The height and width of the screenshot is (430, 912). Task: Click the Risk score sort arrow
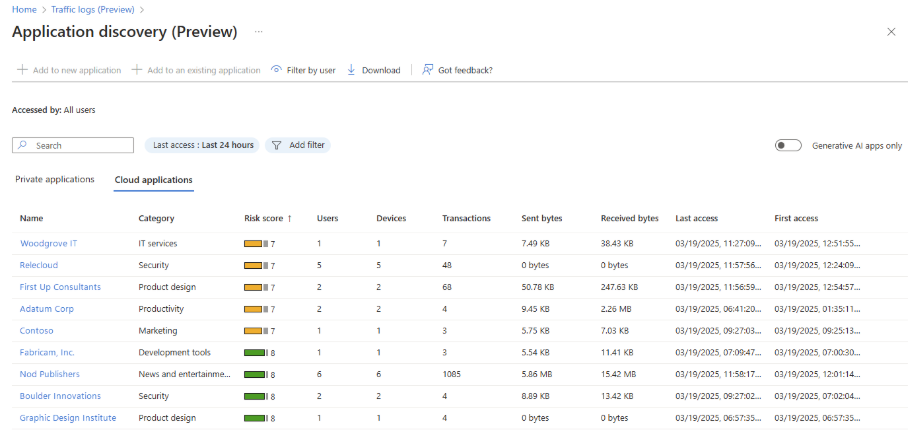point(289,218)
